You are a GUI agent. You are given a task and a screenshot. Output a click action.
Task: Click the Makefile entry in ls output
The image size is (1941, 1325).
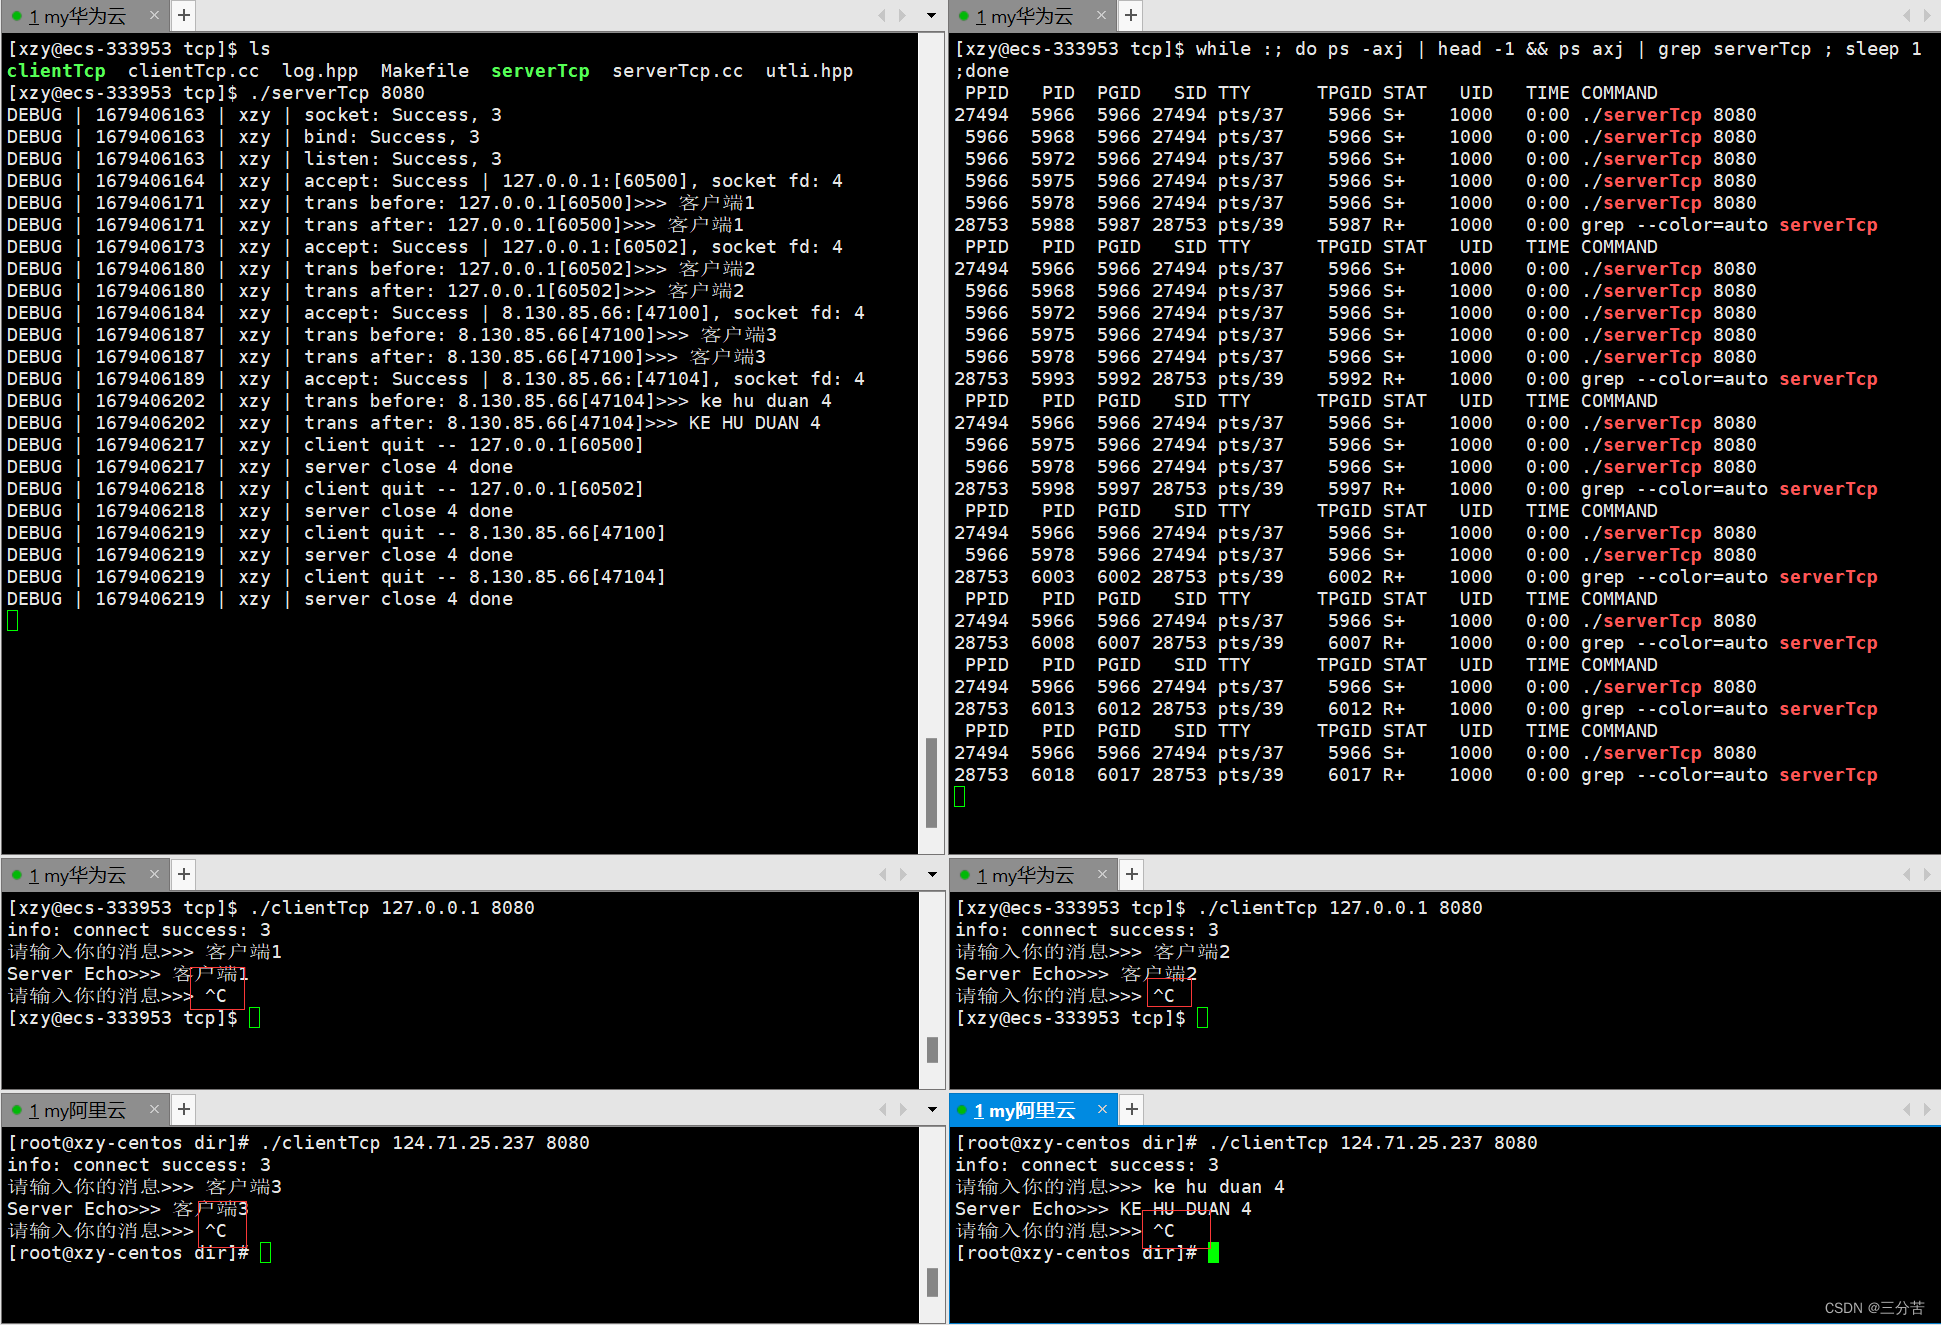pos(424,71)
